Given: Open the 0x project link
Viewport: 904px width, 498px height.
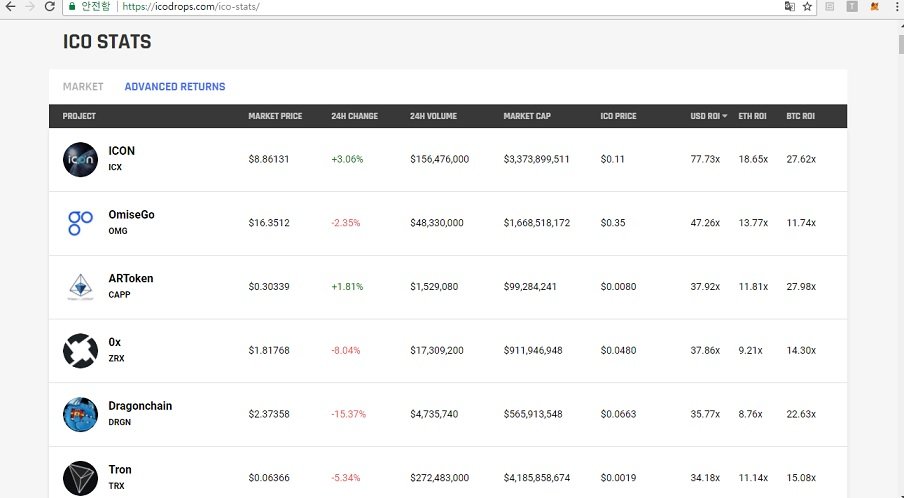Looking at the screenshot, I should tap(115, 342).
